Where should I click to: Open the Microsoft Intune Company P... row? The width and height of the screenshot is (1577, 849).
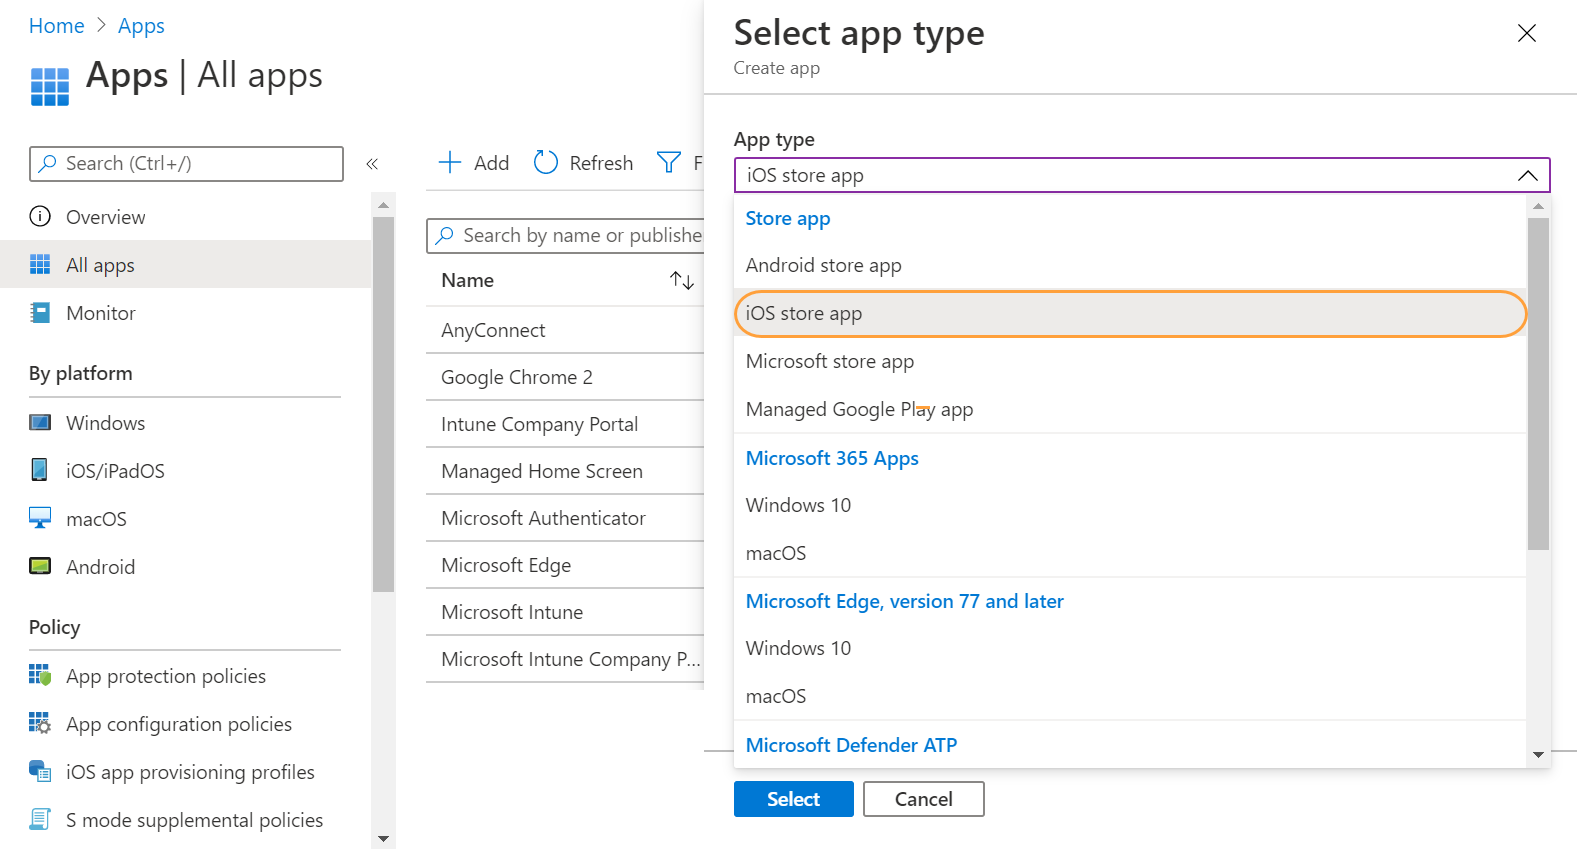(x=565, y=659)
